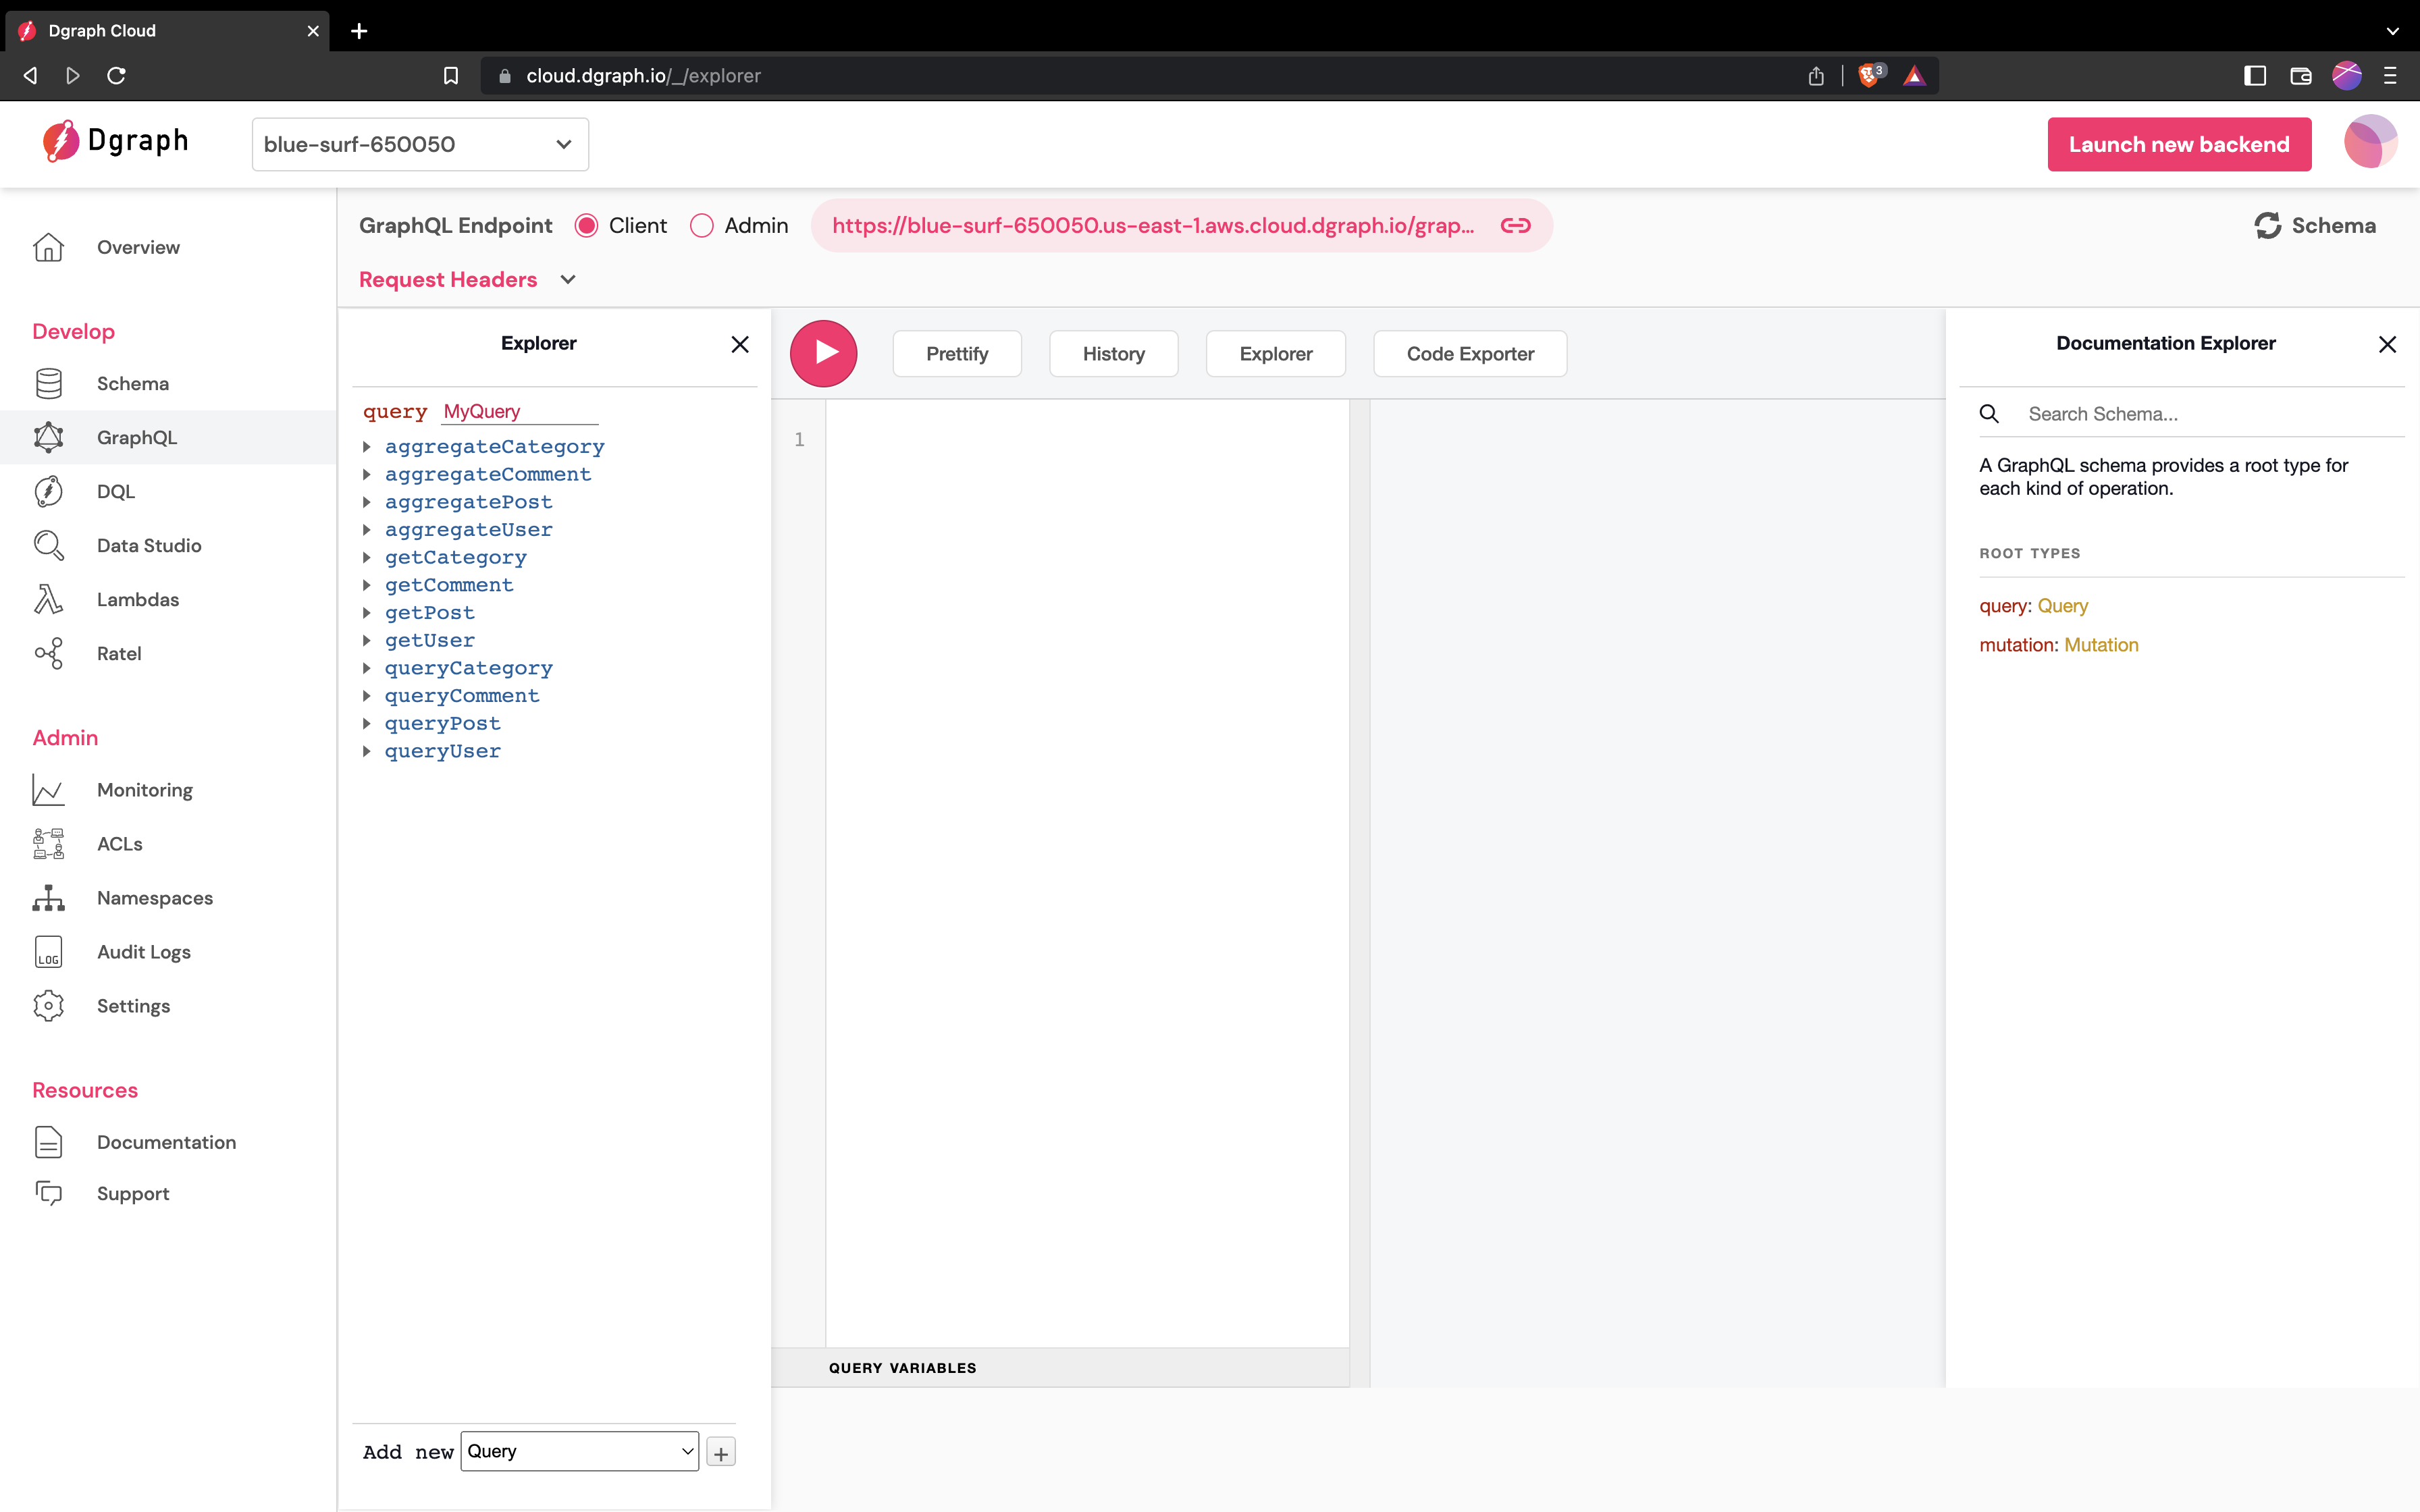Open the ACLs icon
This screenshot has height=1512, width=2420.
click(48, 844)
